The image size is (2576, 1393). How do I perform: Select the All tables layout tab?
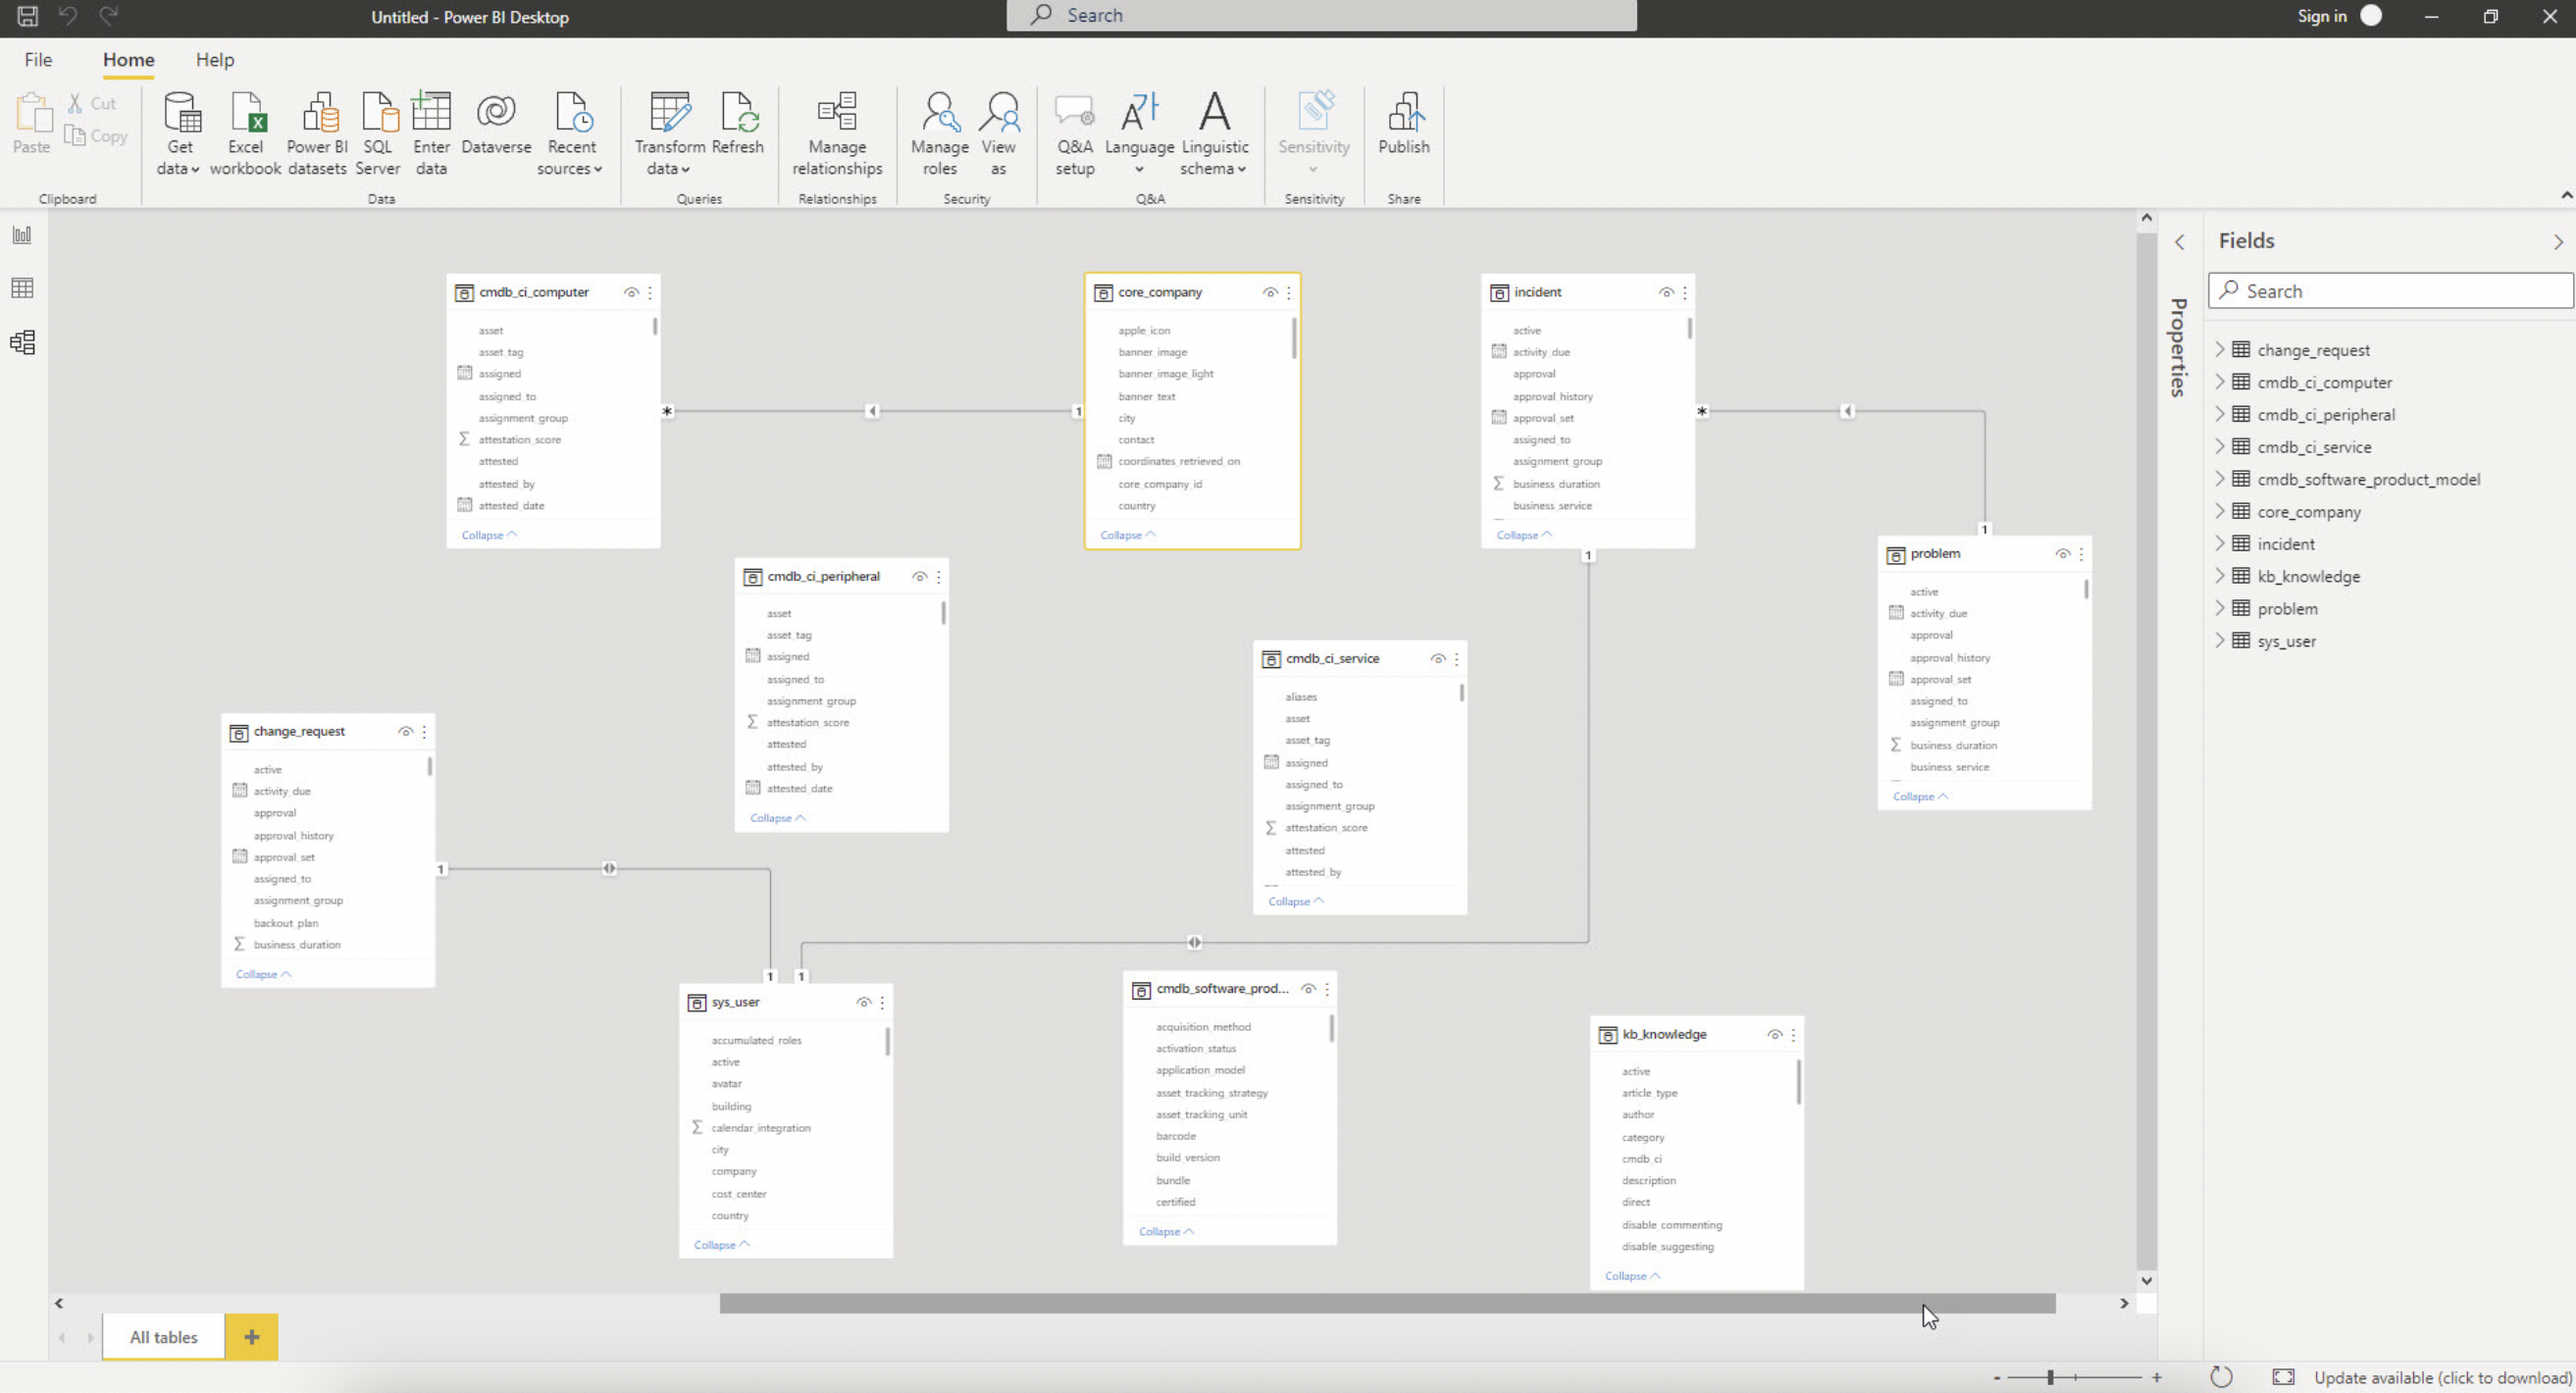click(164, 1337)
